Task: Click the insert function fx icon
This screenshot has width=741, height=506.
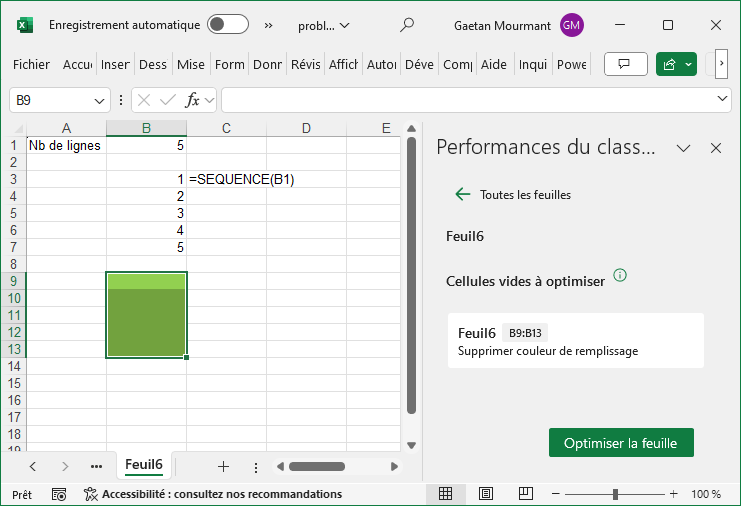Action: point(193,100)
